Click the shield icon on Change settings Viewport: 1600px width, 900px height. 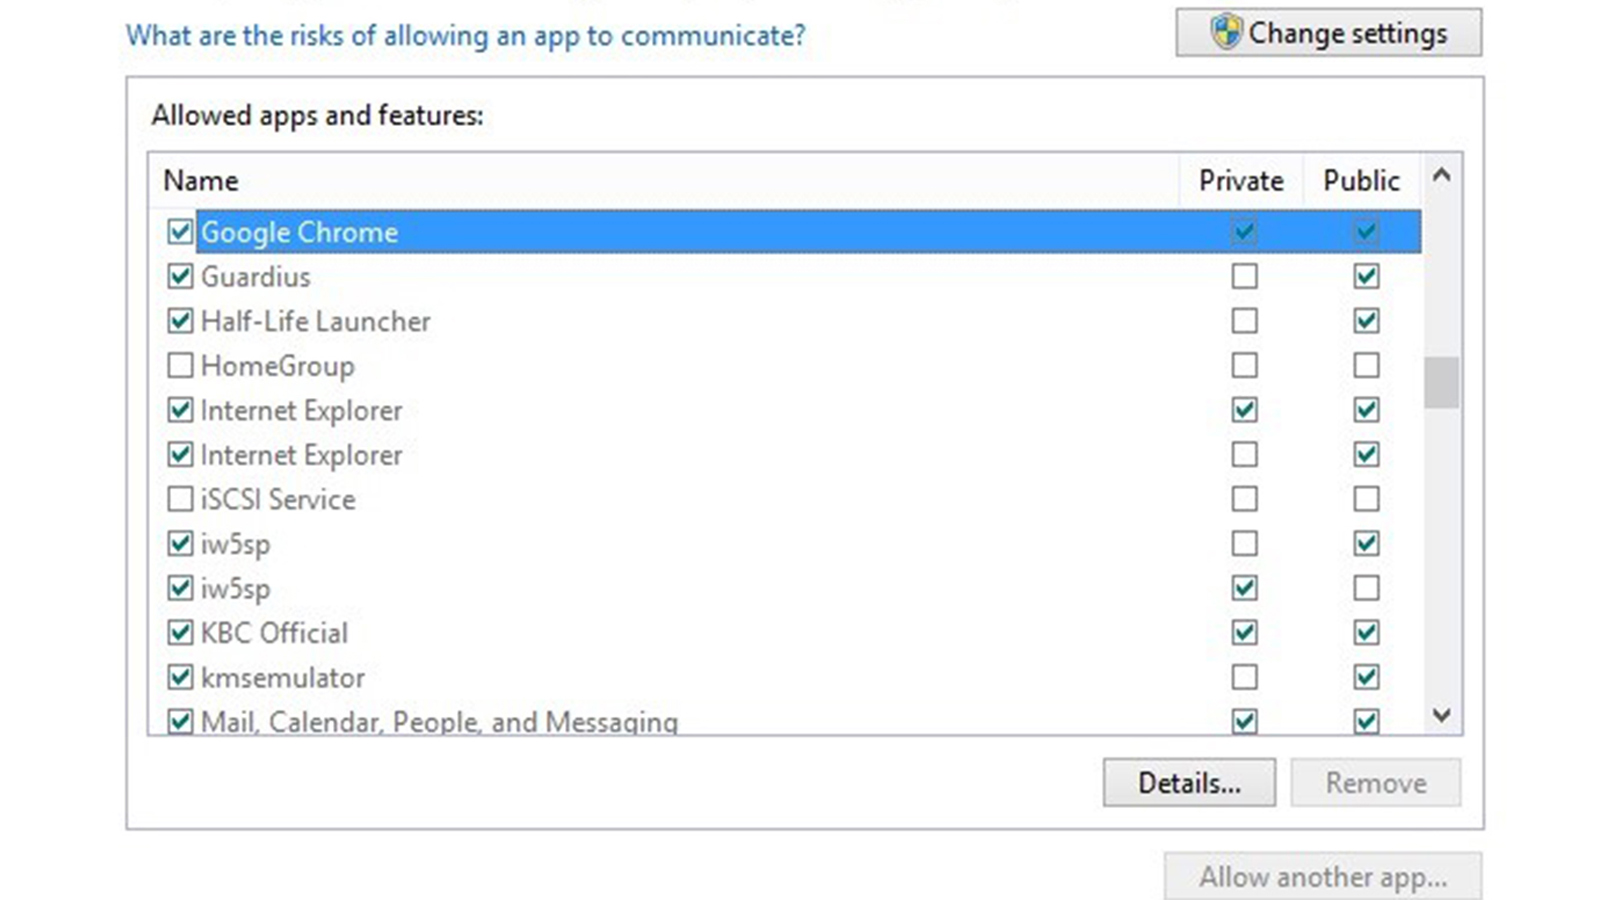coord(1225,32)
